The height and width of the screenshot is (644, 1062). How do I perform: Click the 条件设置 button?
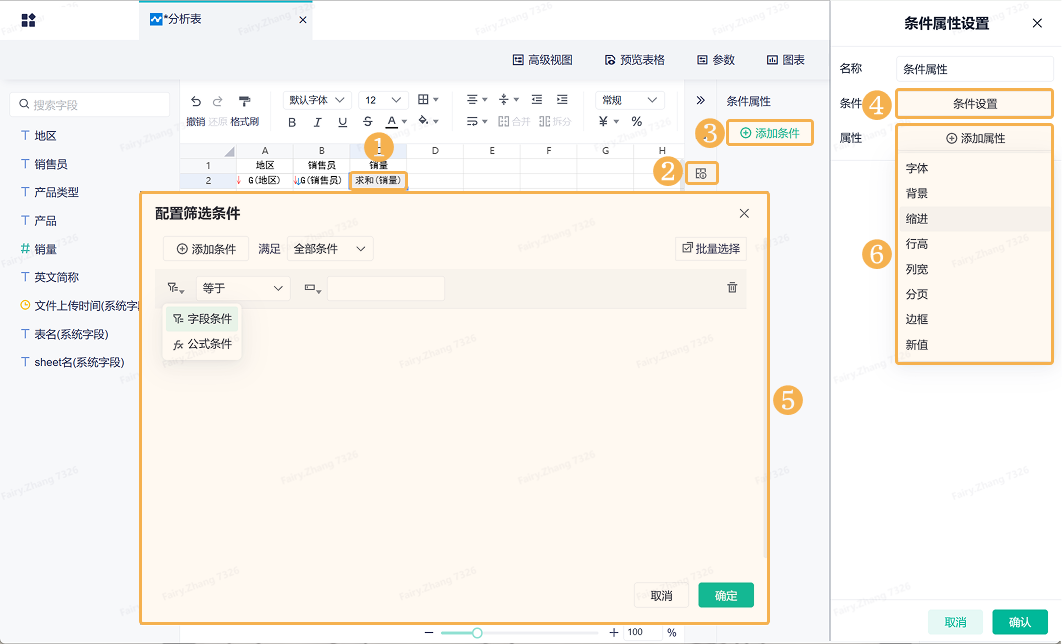click(975, 104)
